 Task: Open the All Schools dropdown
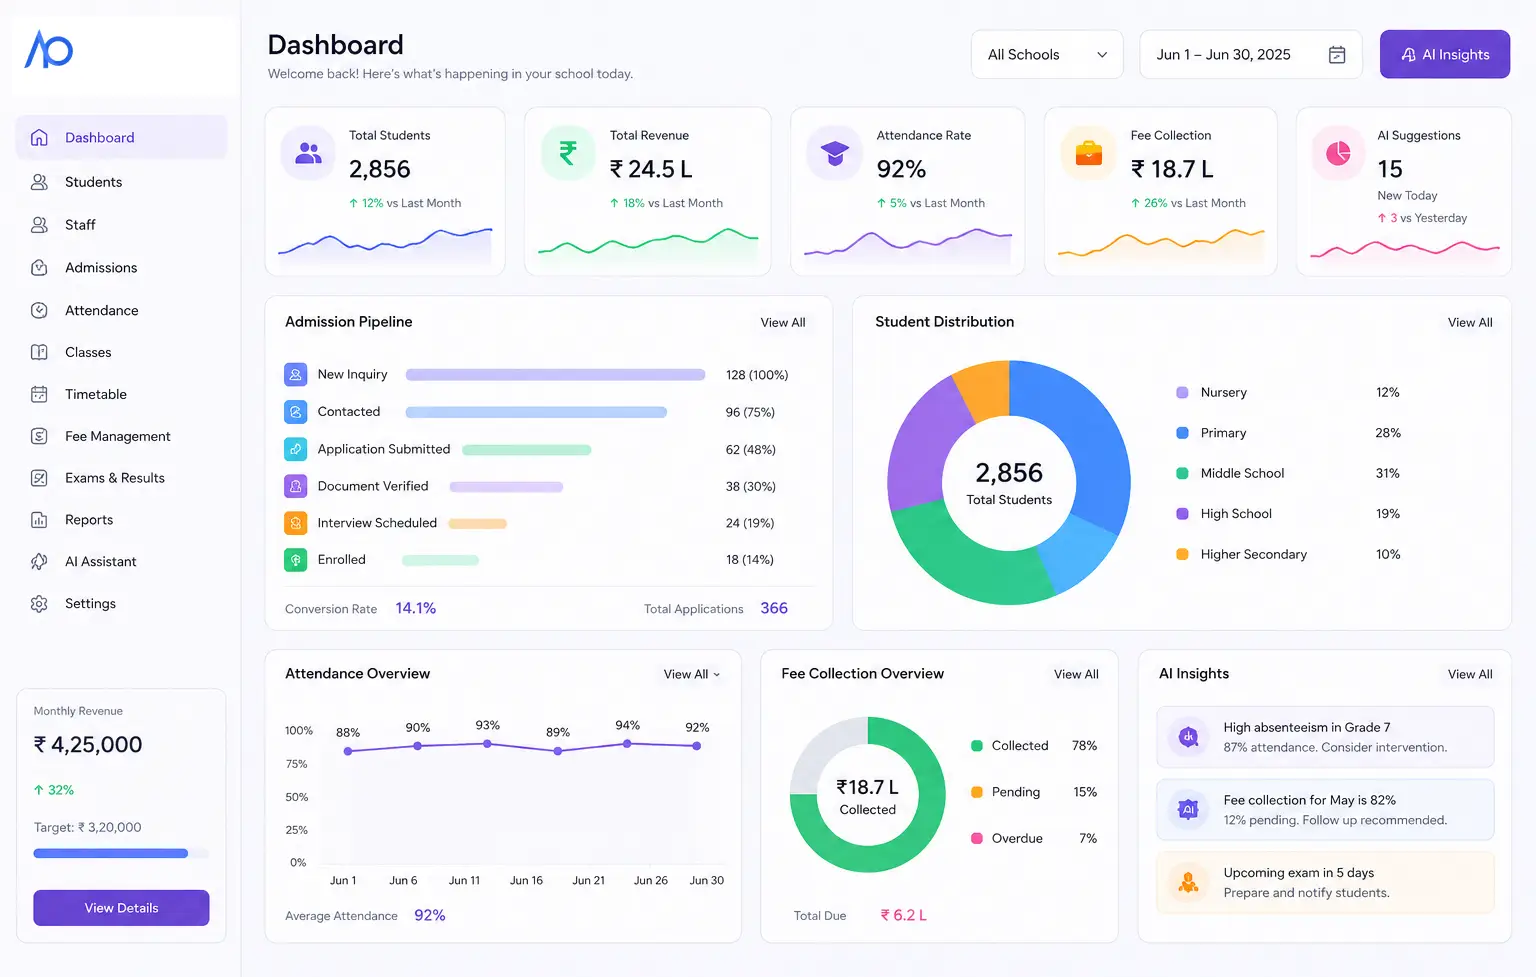1047,55
